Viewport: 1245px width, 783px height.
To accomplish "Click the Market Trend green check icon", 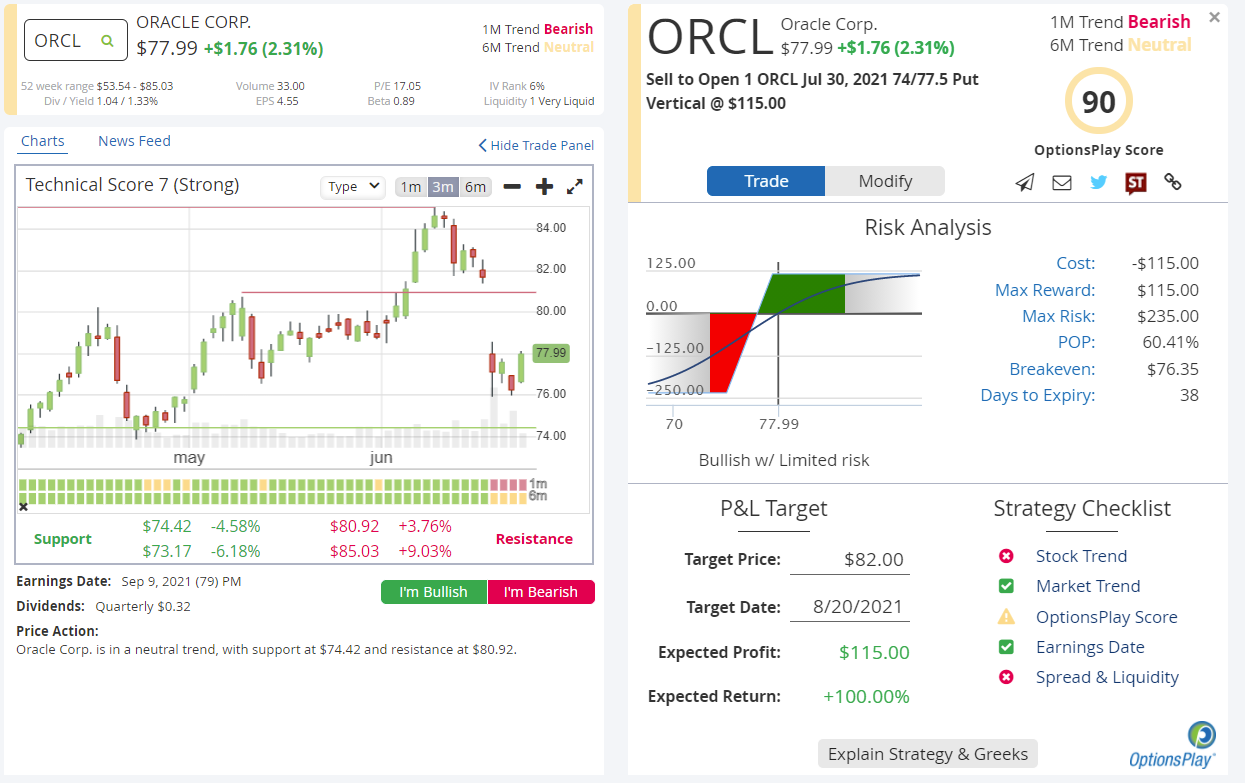I will tap(1006, 586).
